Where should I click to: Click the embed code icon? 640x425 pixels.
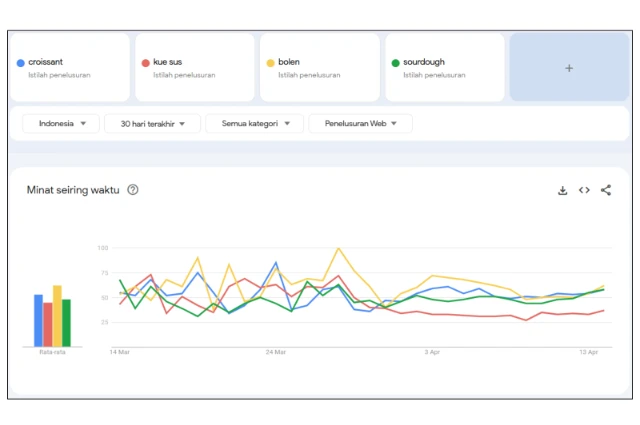click(584, 190)
